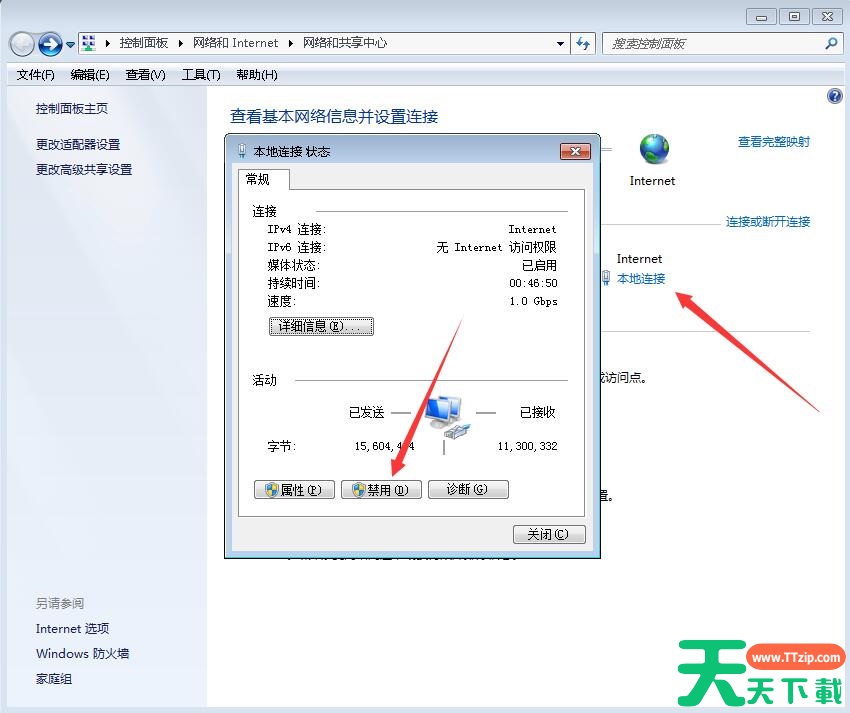The image size is (850, 713).
Task: Click the 禁用 button
Action: pyautogui.click(x=381, y=490)
